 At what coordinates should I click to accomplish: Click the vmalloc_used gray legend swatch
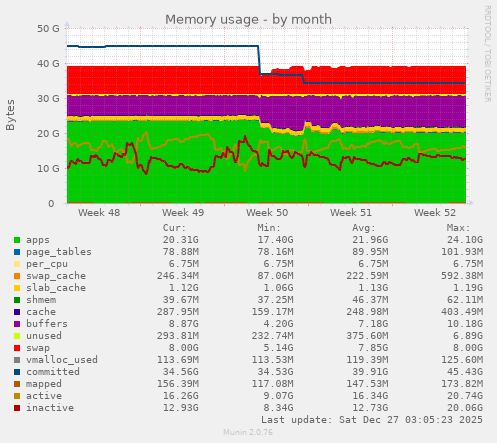coord(17,360)
